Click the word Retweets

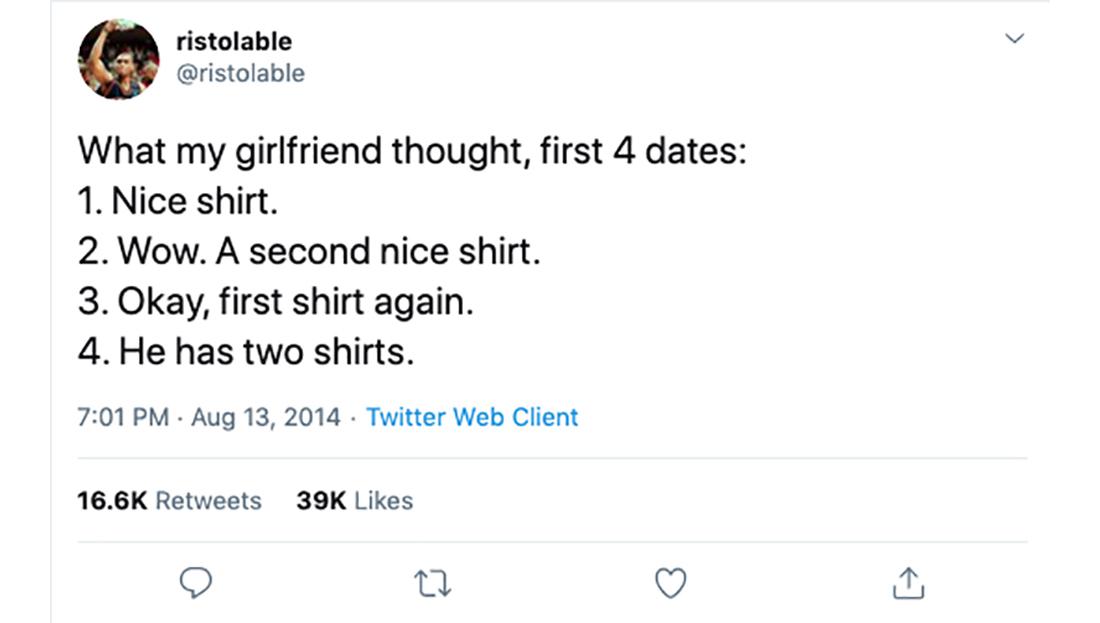(x=208, y=500)
